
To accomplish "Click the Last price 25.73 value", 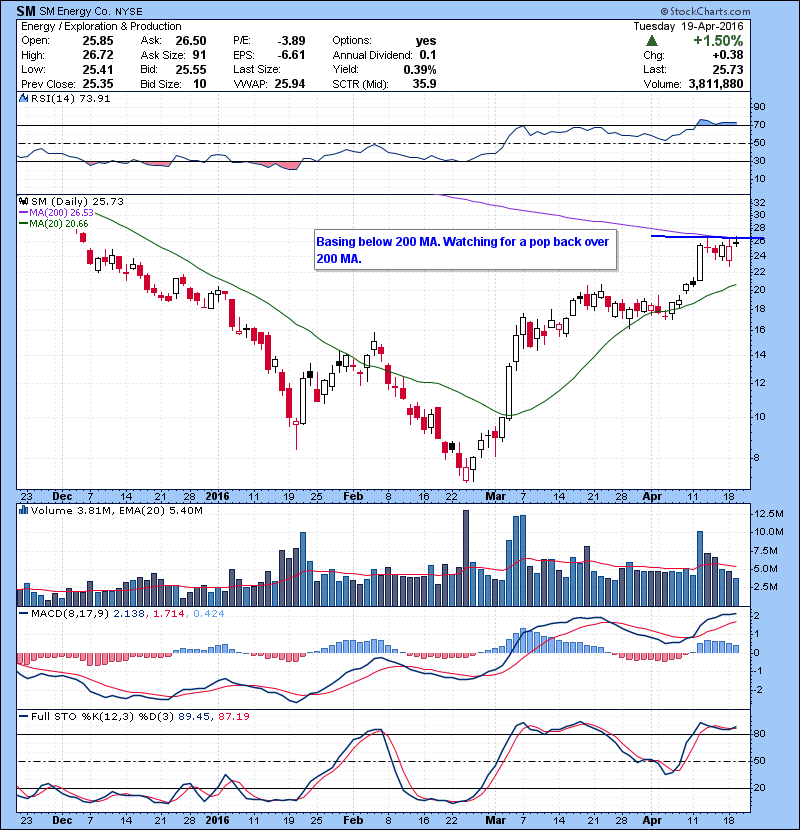I will coord(727,69).
